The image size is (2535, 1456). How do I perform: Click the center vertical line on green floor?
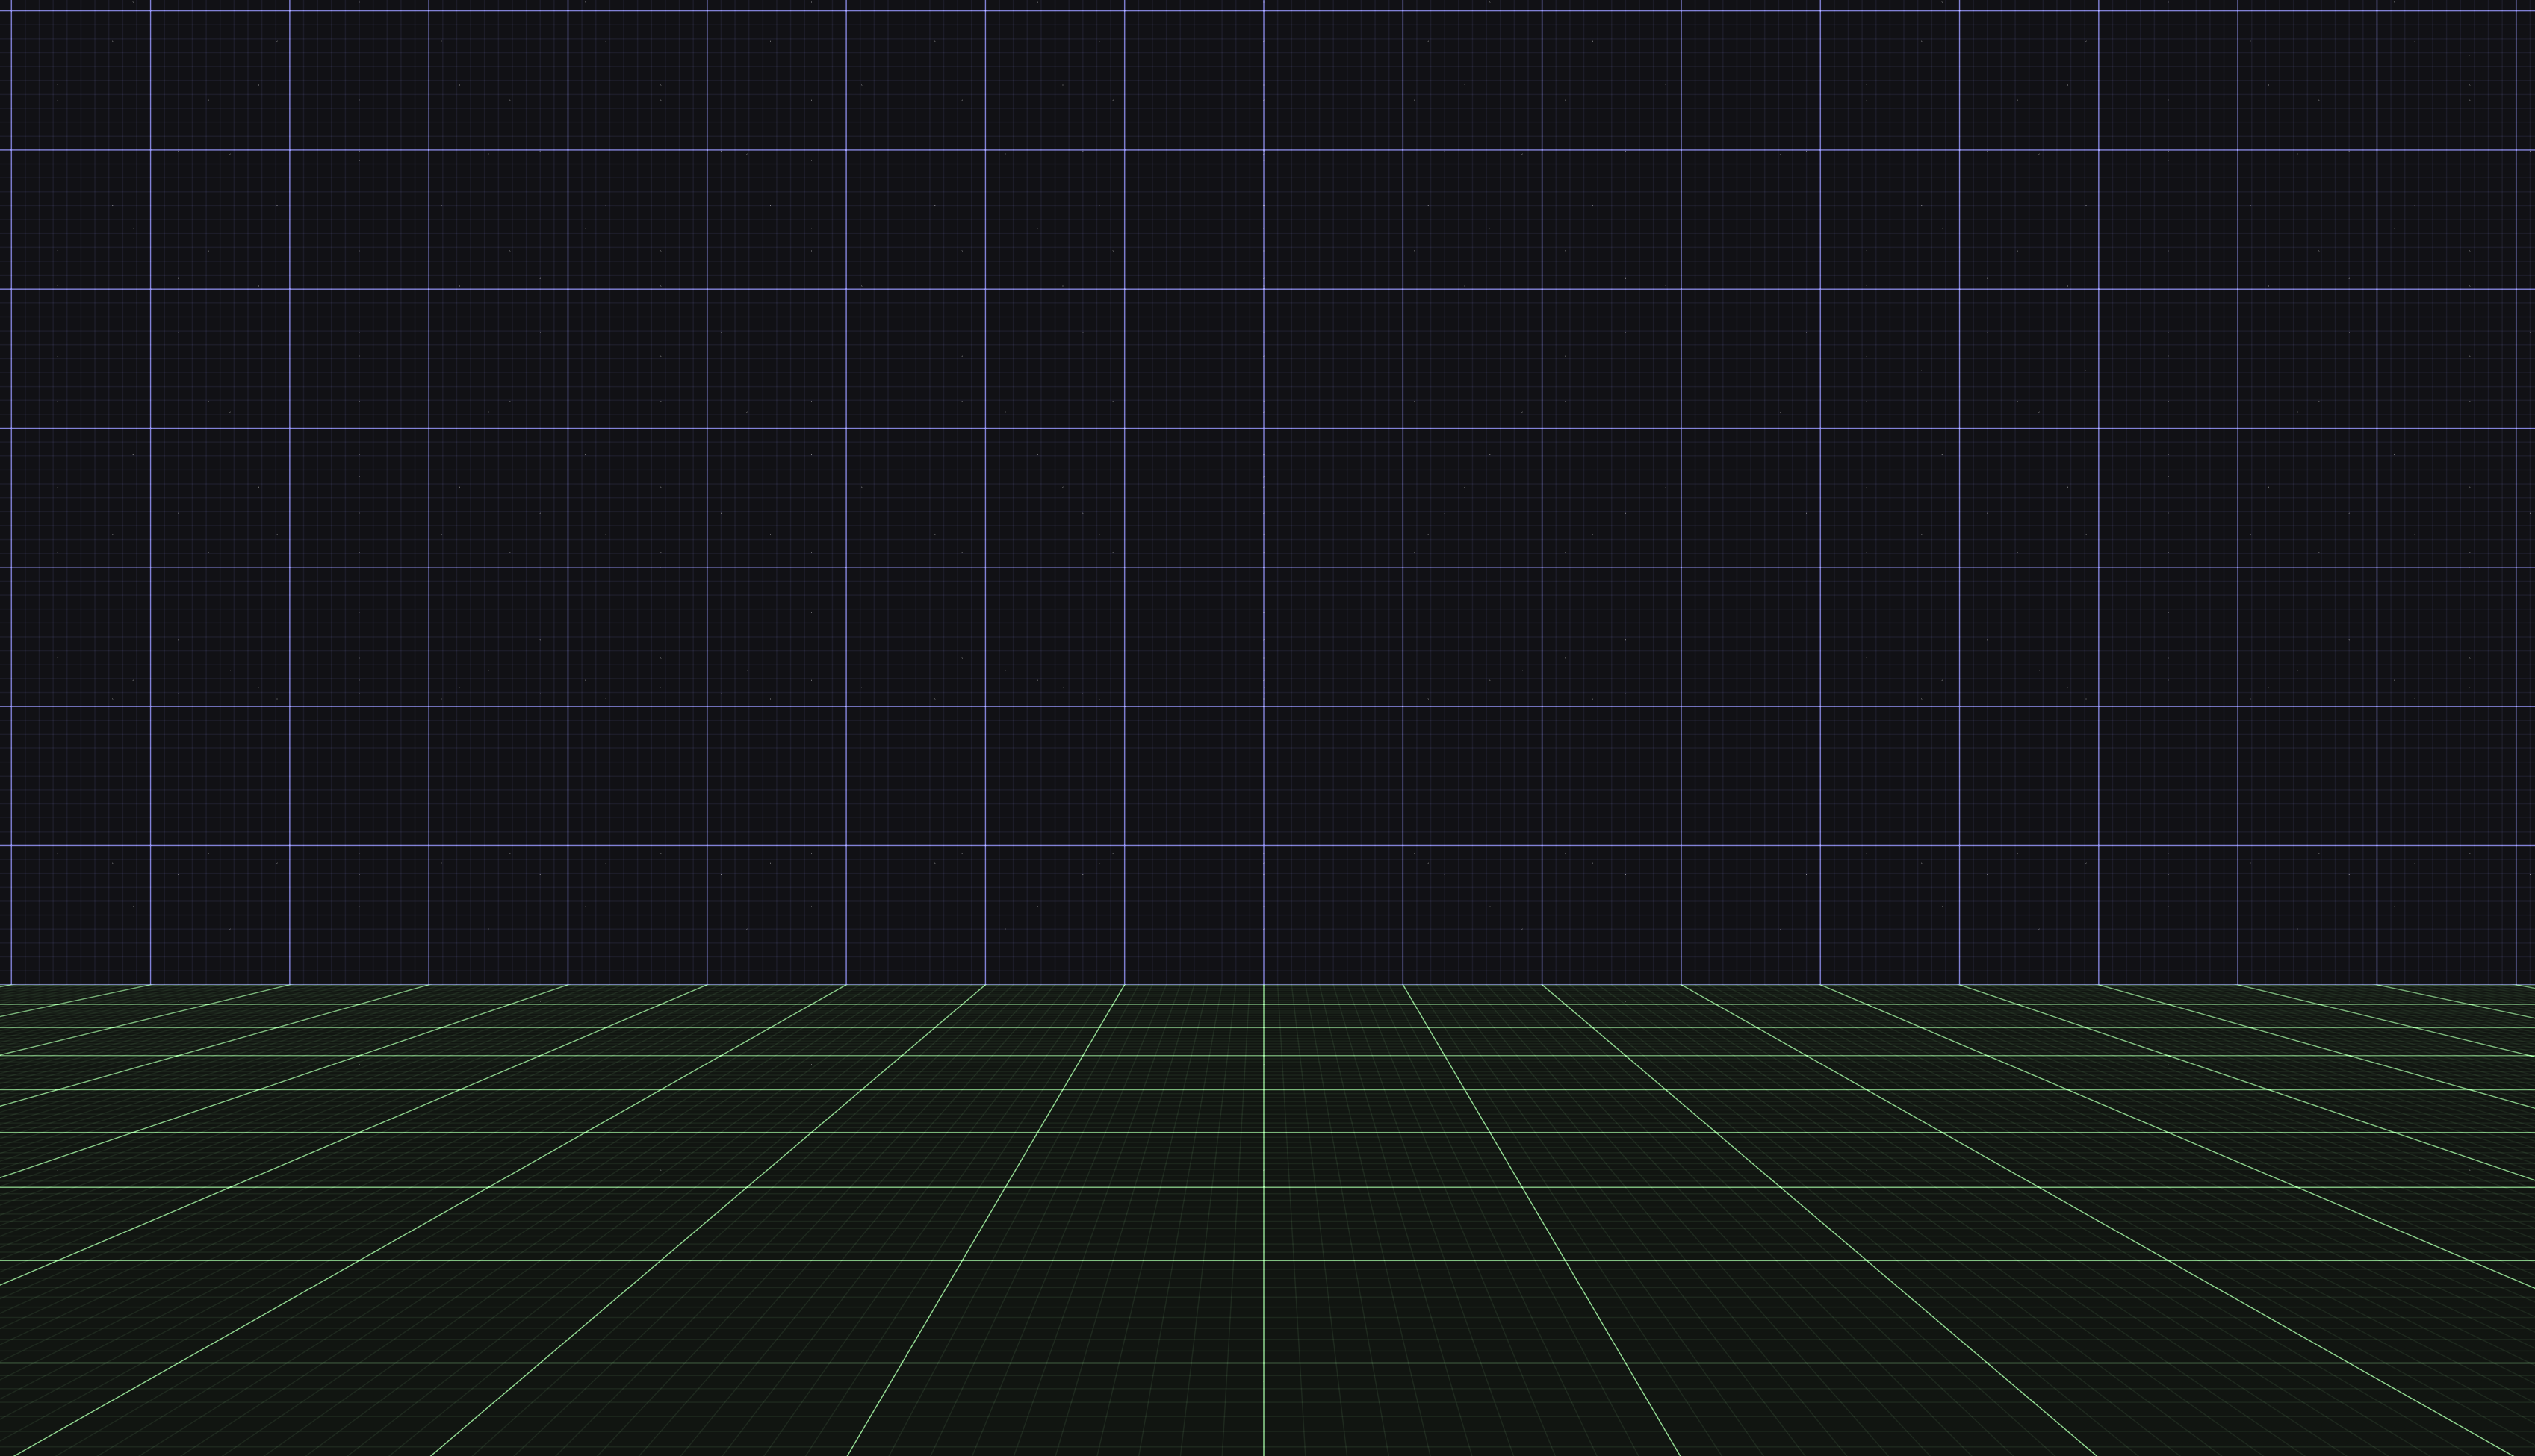tap(1263, 1220)
